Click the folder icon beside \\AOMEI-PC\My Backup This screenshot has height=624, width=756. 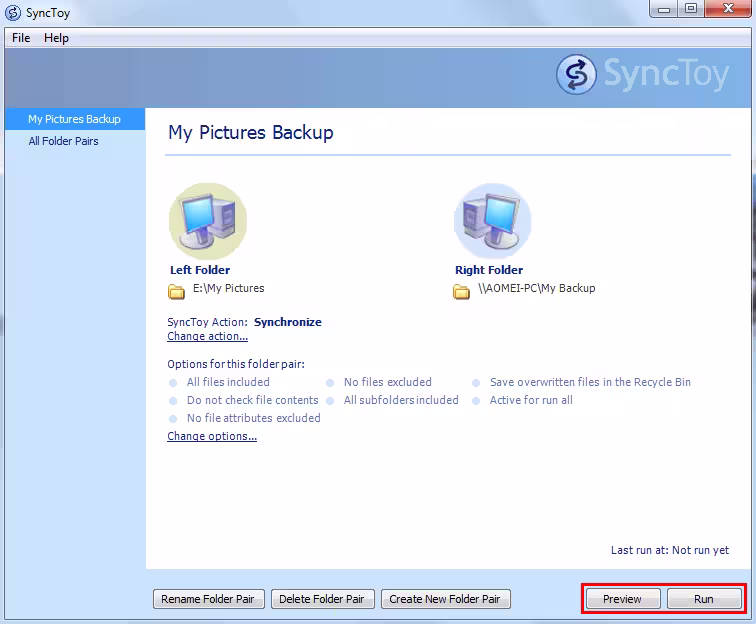461,291
